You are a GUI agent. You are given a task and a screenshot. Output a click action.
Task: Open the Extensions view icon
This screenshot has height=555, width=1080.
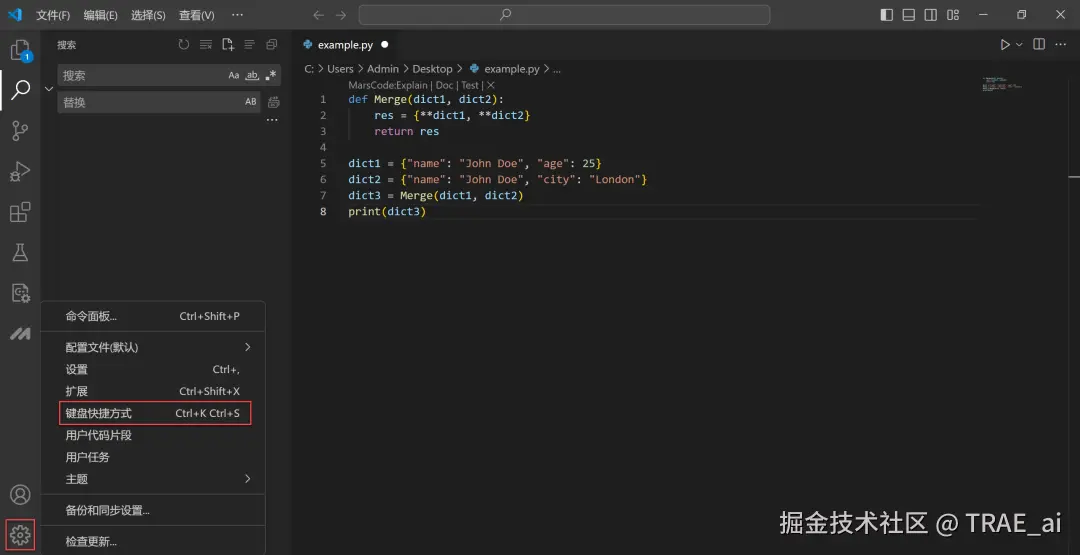20,212
